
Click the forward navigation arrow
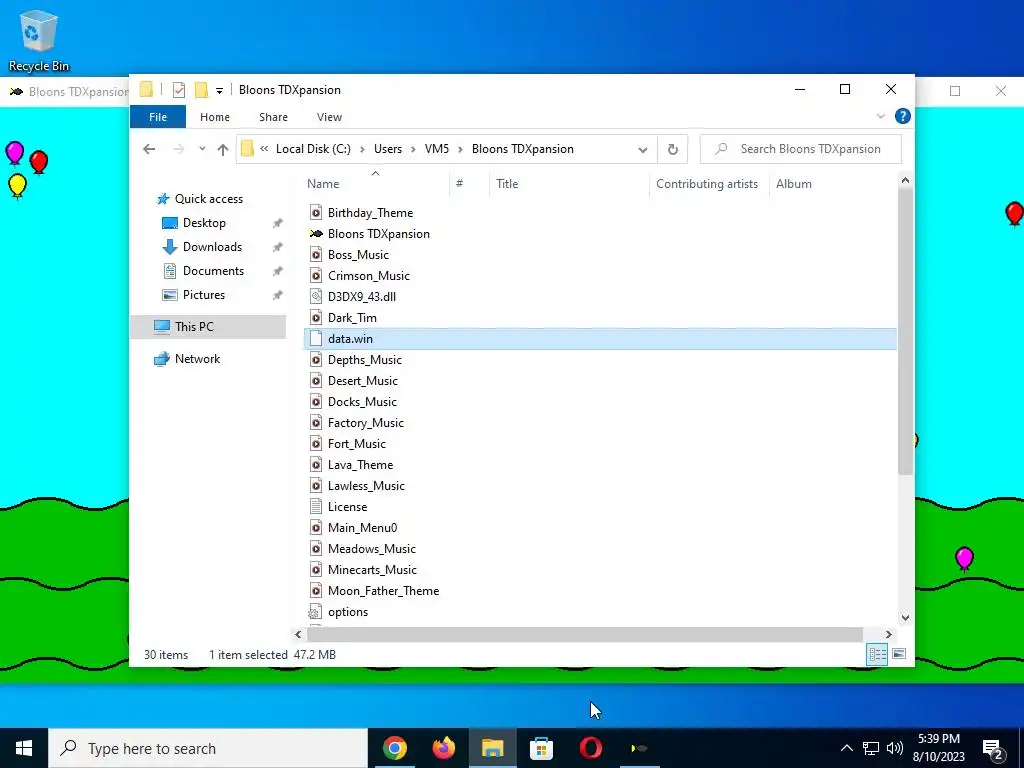click(x=178, y=149)
